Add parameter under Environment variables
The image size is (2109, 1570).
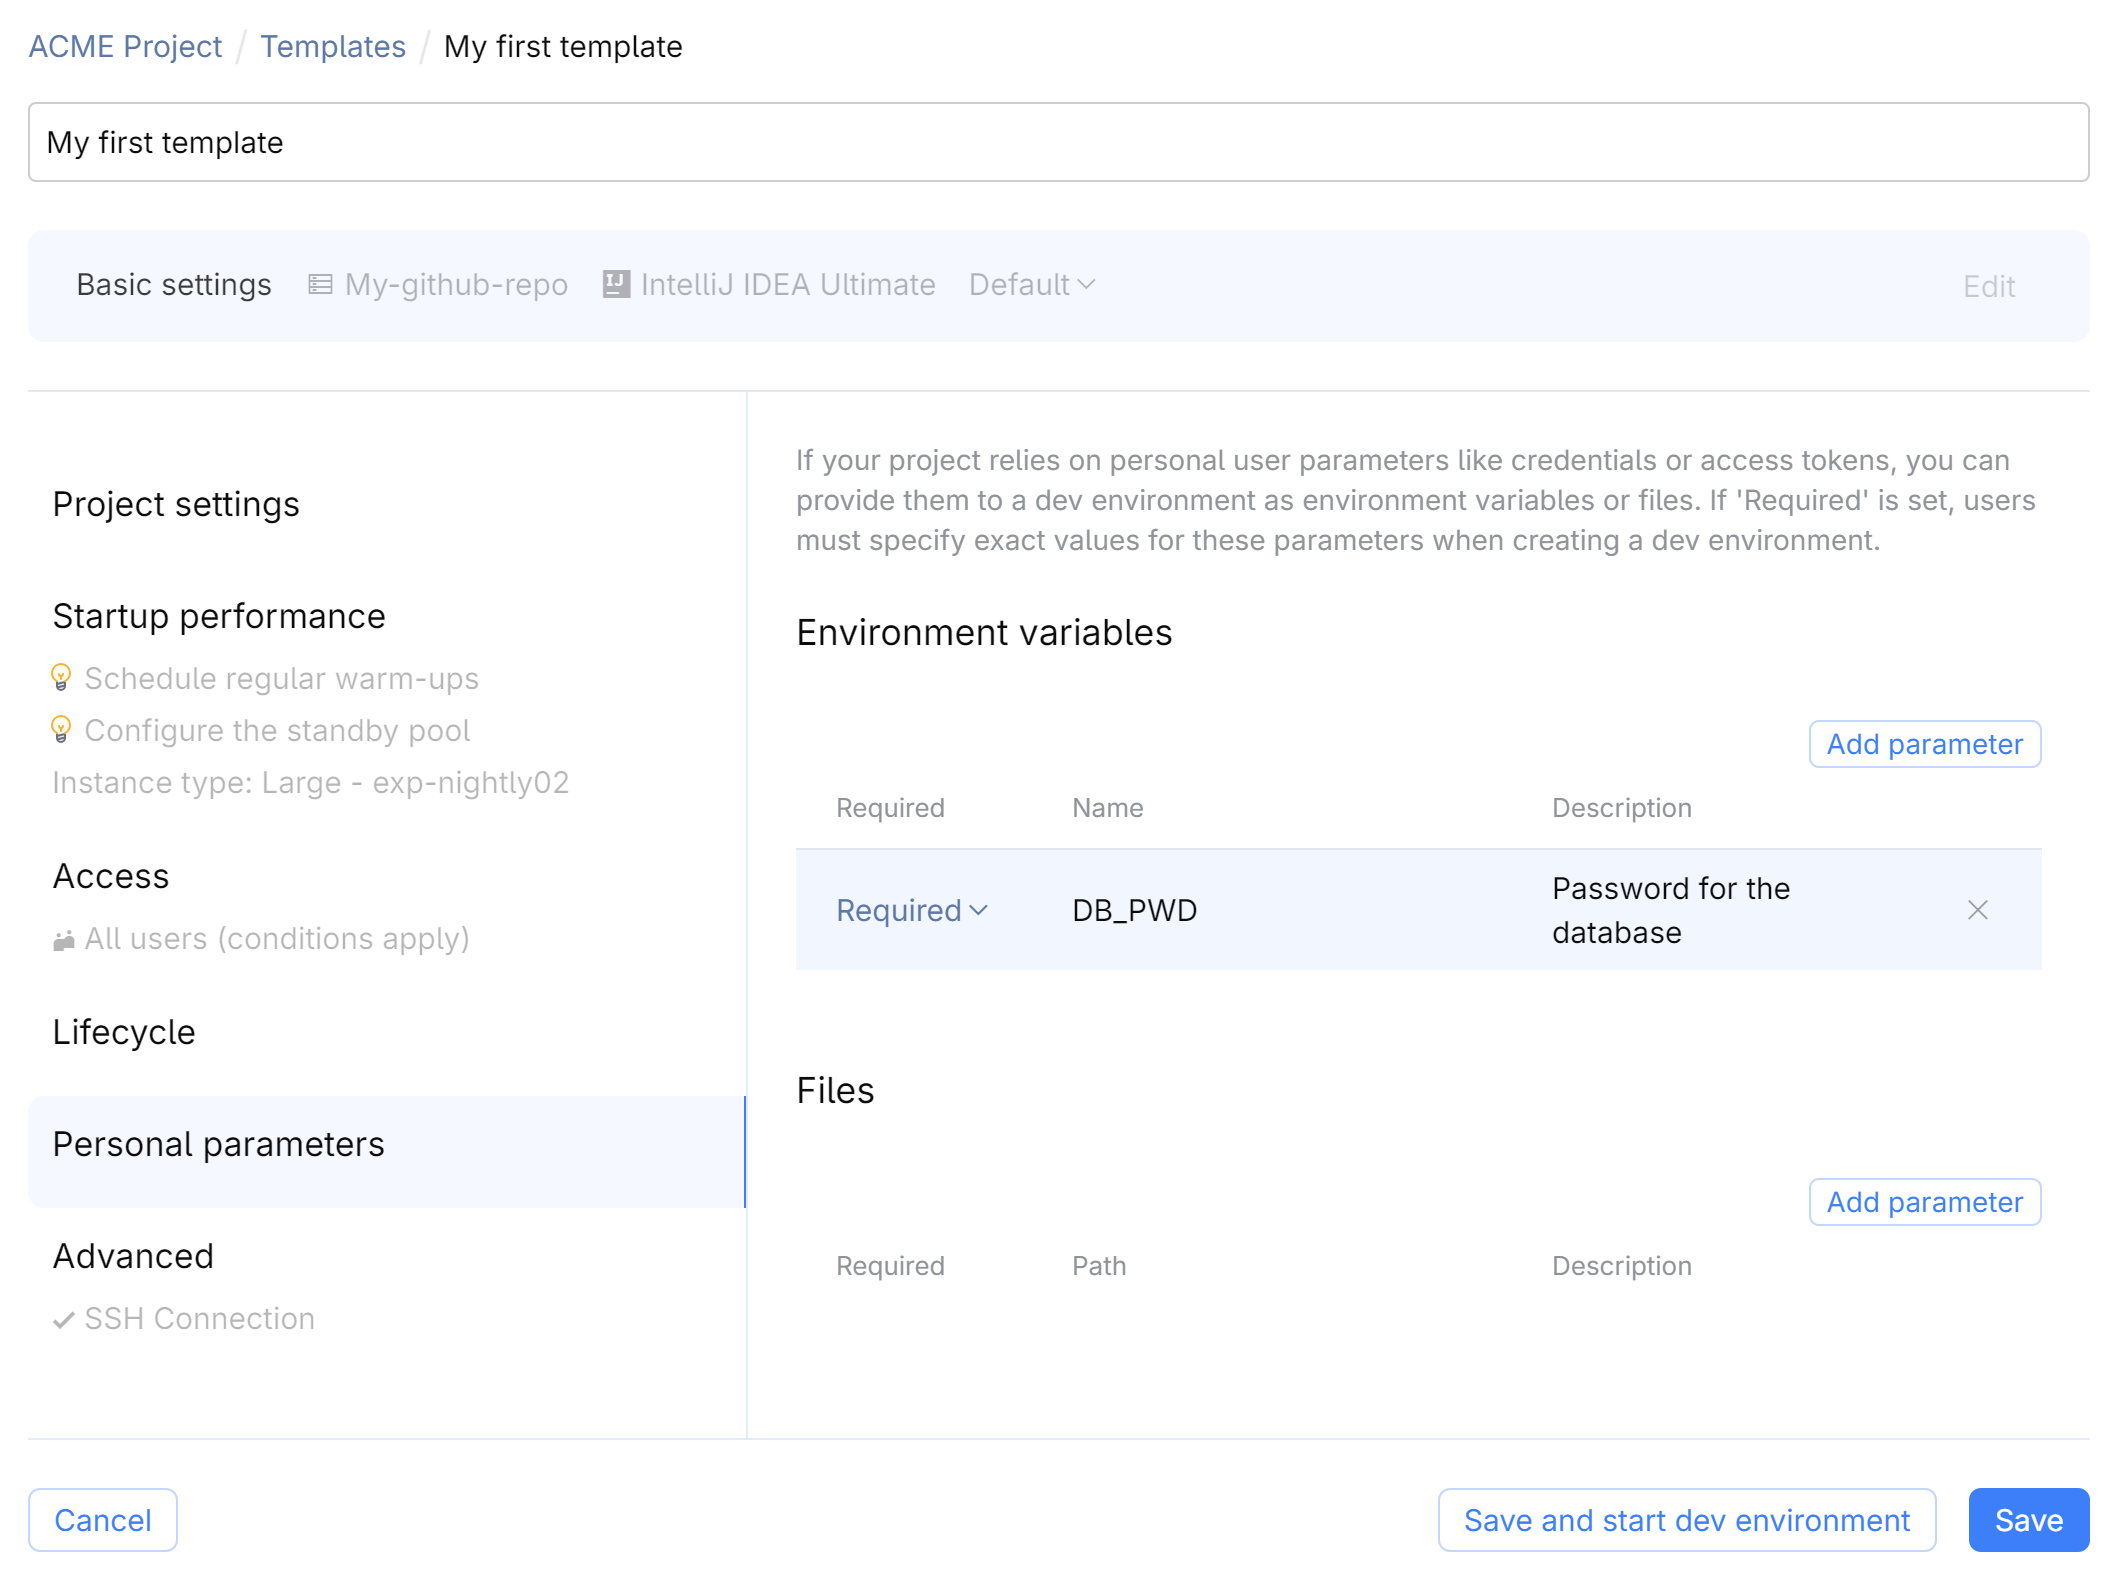(x=1924, y=744)
